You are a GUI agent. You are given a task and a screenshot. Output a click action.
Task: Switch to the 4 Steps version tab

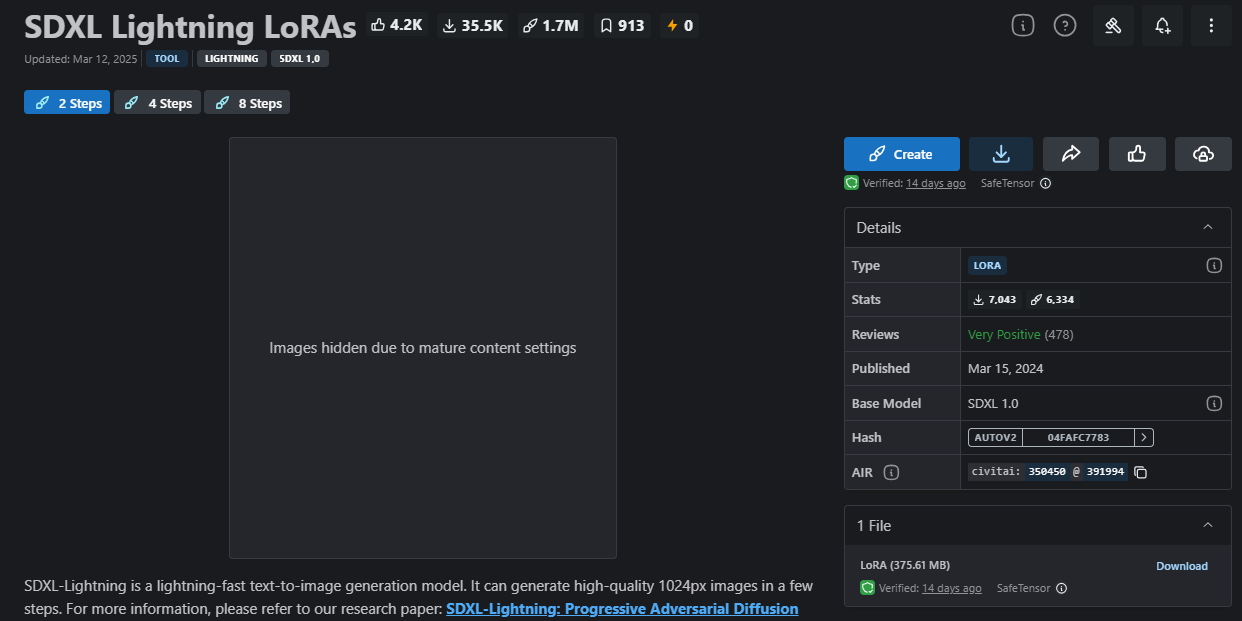click(x=158, y=103)
